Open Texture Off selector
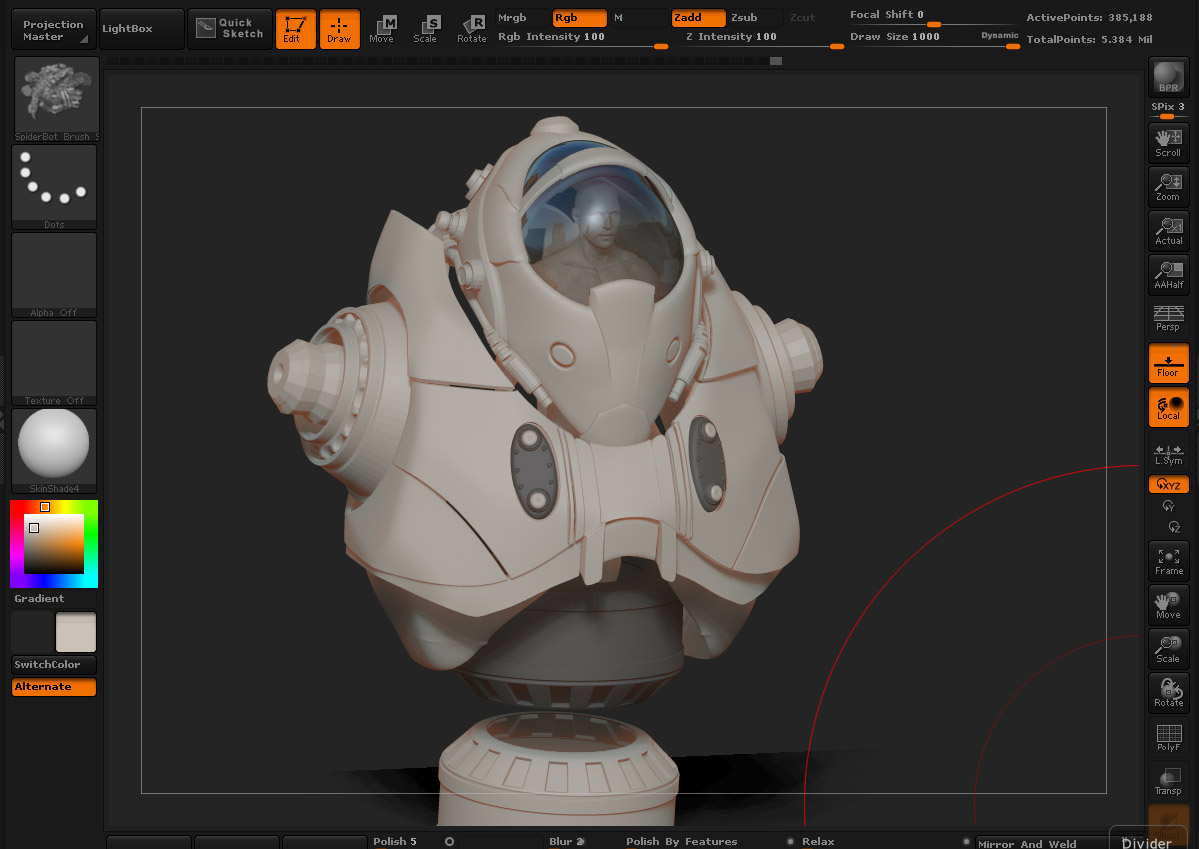The width and height of the screenshot is (1199, 849). 54,363
